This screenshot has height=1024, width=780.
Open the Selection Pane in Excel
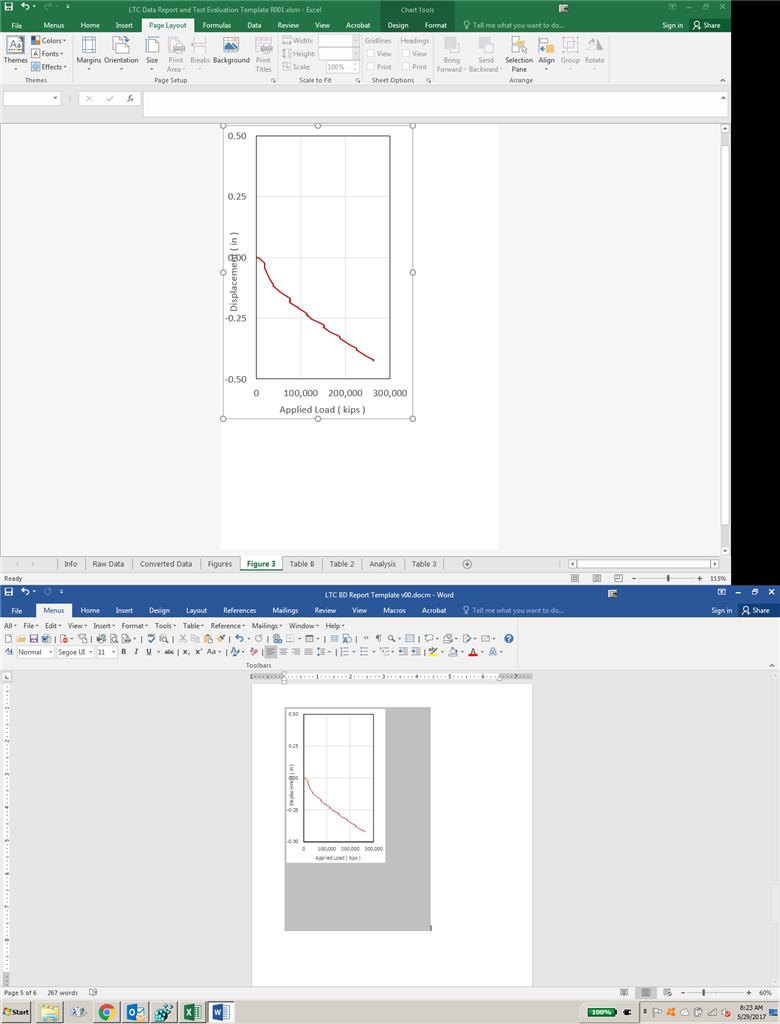519,53
